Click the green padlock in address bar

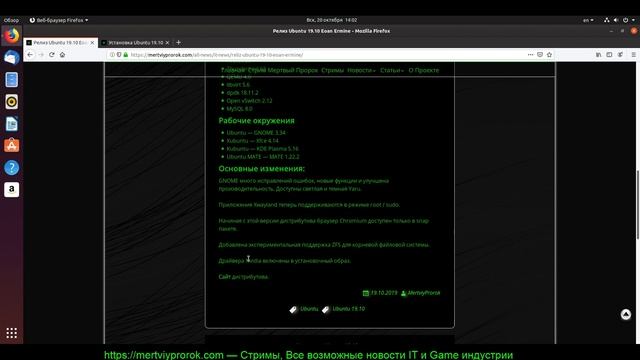(126, 55)
